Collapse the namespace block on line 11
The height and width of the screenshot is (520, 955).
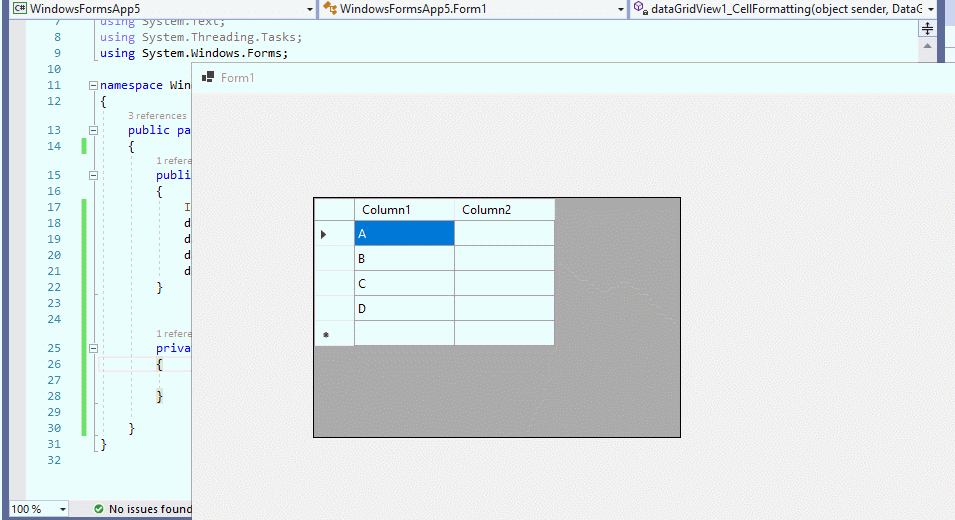tap(93, 85)
